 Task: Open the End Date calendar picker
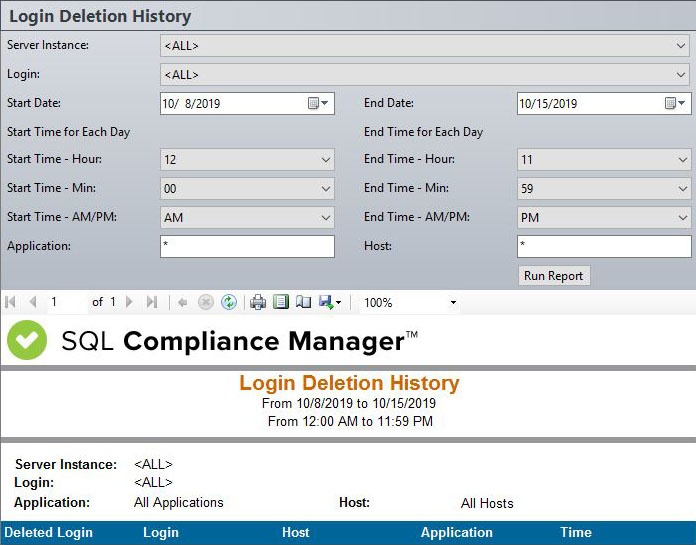675,103
